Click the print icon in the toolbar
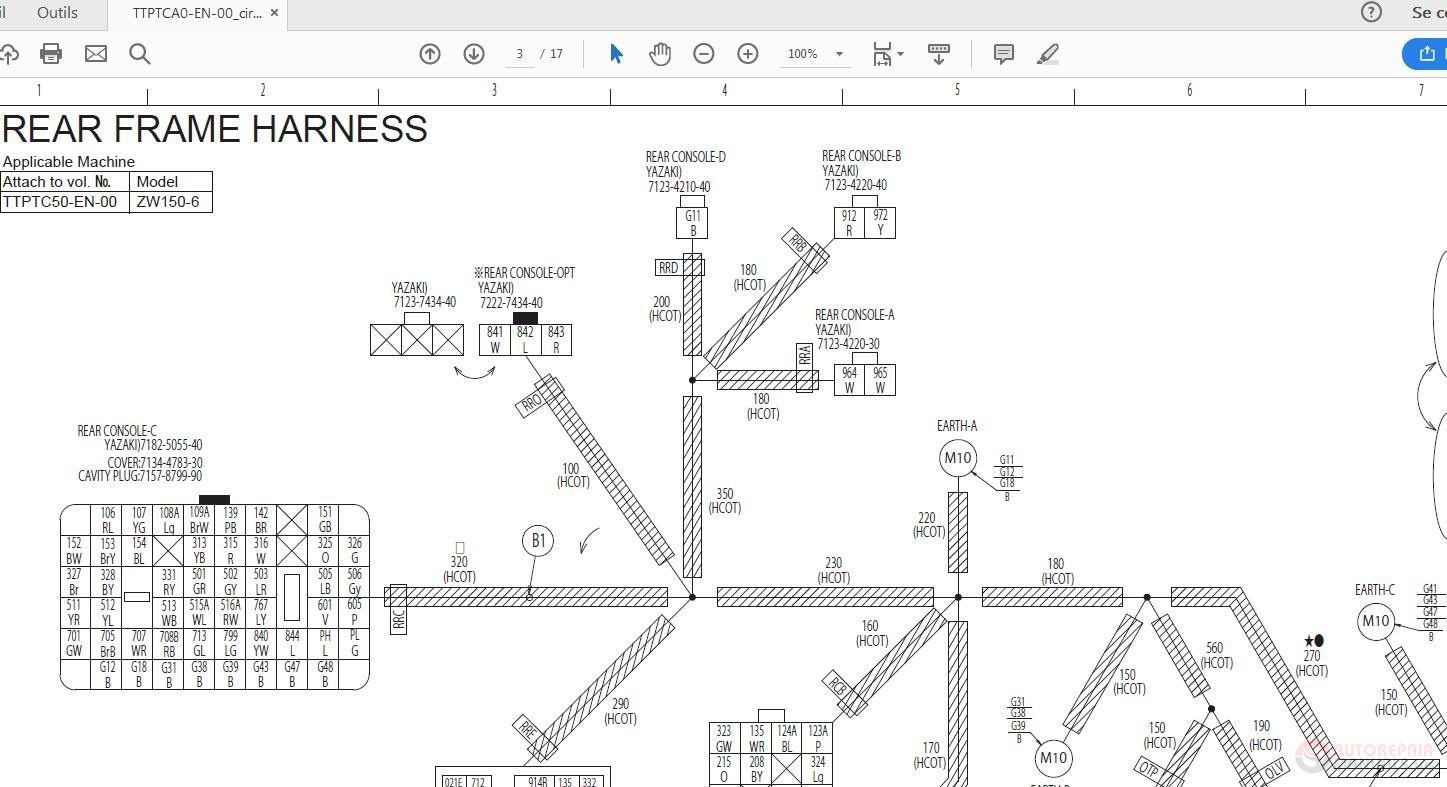This screenshot has height=787, width=1447. point(51,54)
